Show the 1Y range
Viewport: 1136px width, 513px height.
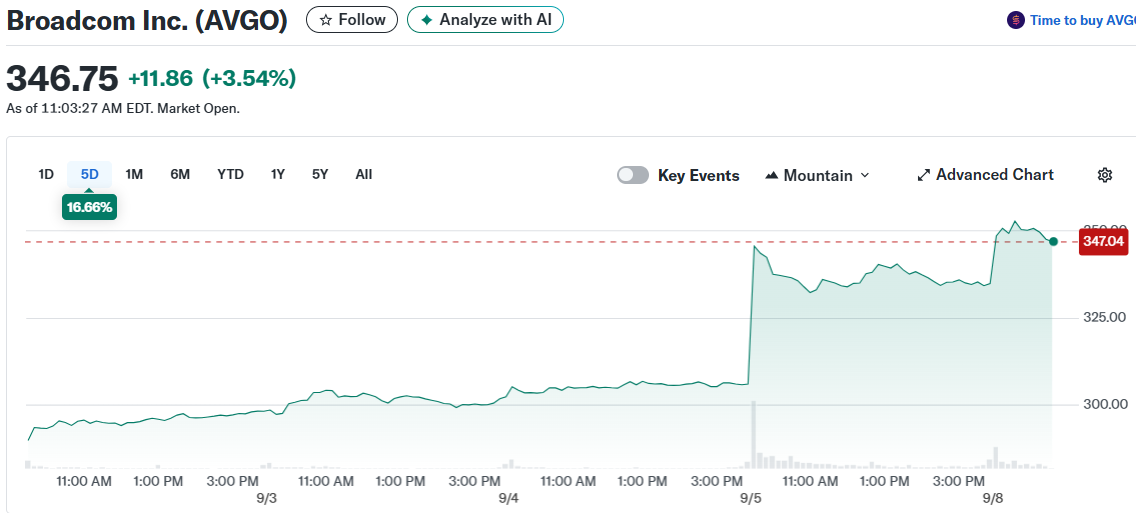click(277, 175)
